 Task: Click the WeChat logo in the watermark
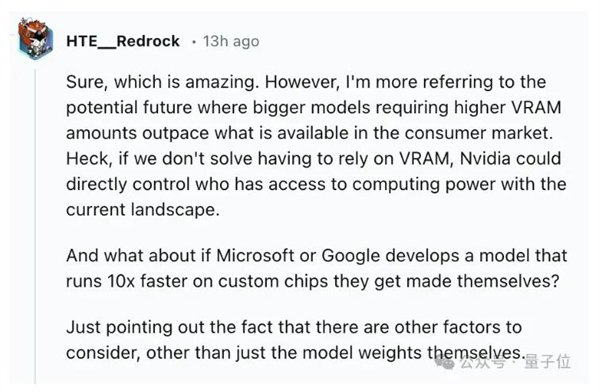[x=445, y=361]
